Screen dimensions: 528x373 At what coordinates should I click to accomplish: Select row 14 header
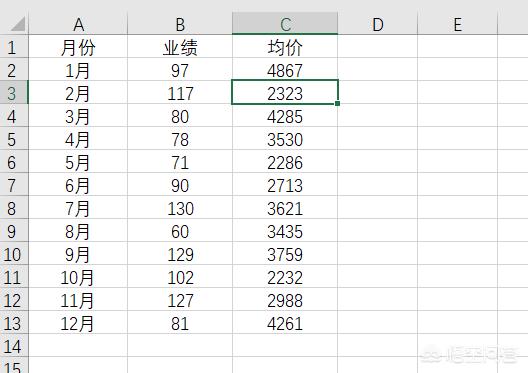coord(14,345)
